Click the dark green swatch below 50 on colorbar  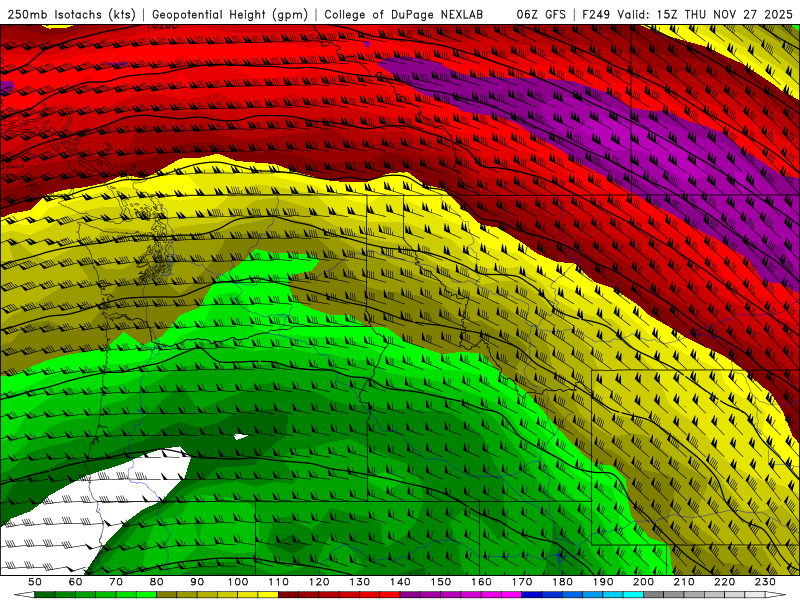(x=45, y=595)
